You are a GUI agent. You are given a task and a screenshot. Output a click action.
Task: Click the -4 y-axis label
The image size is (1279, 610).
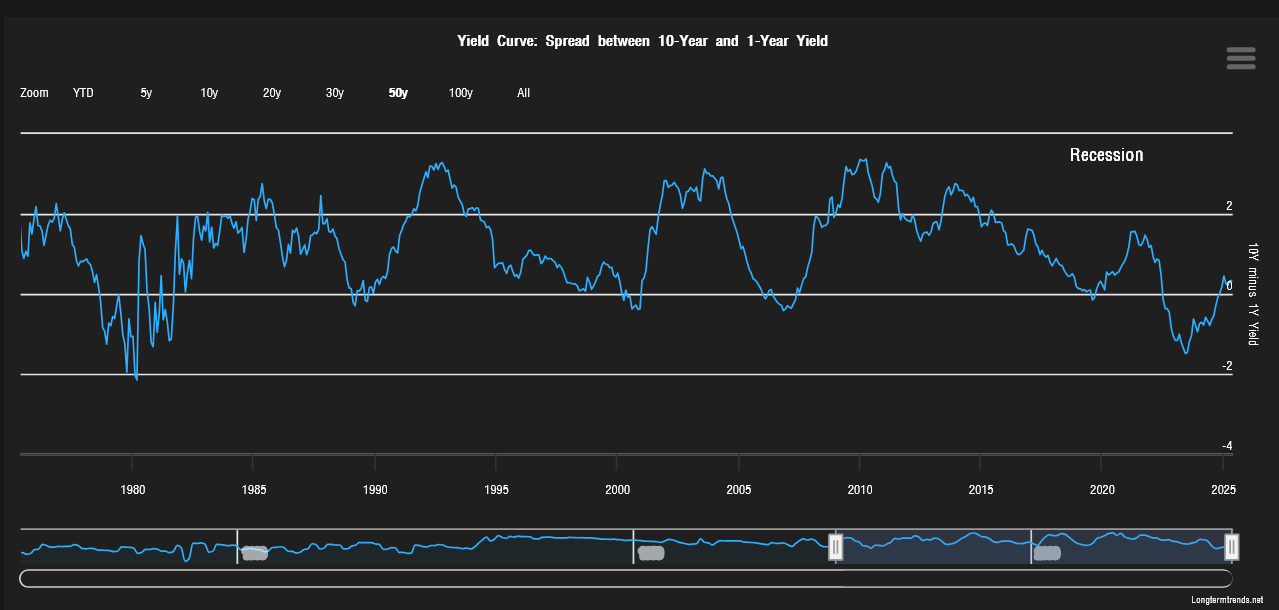(x=1227, y=446)
